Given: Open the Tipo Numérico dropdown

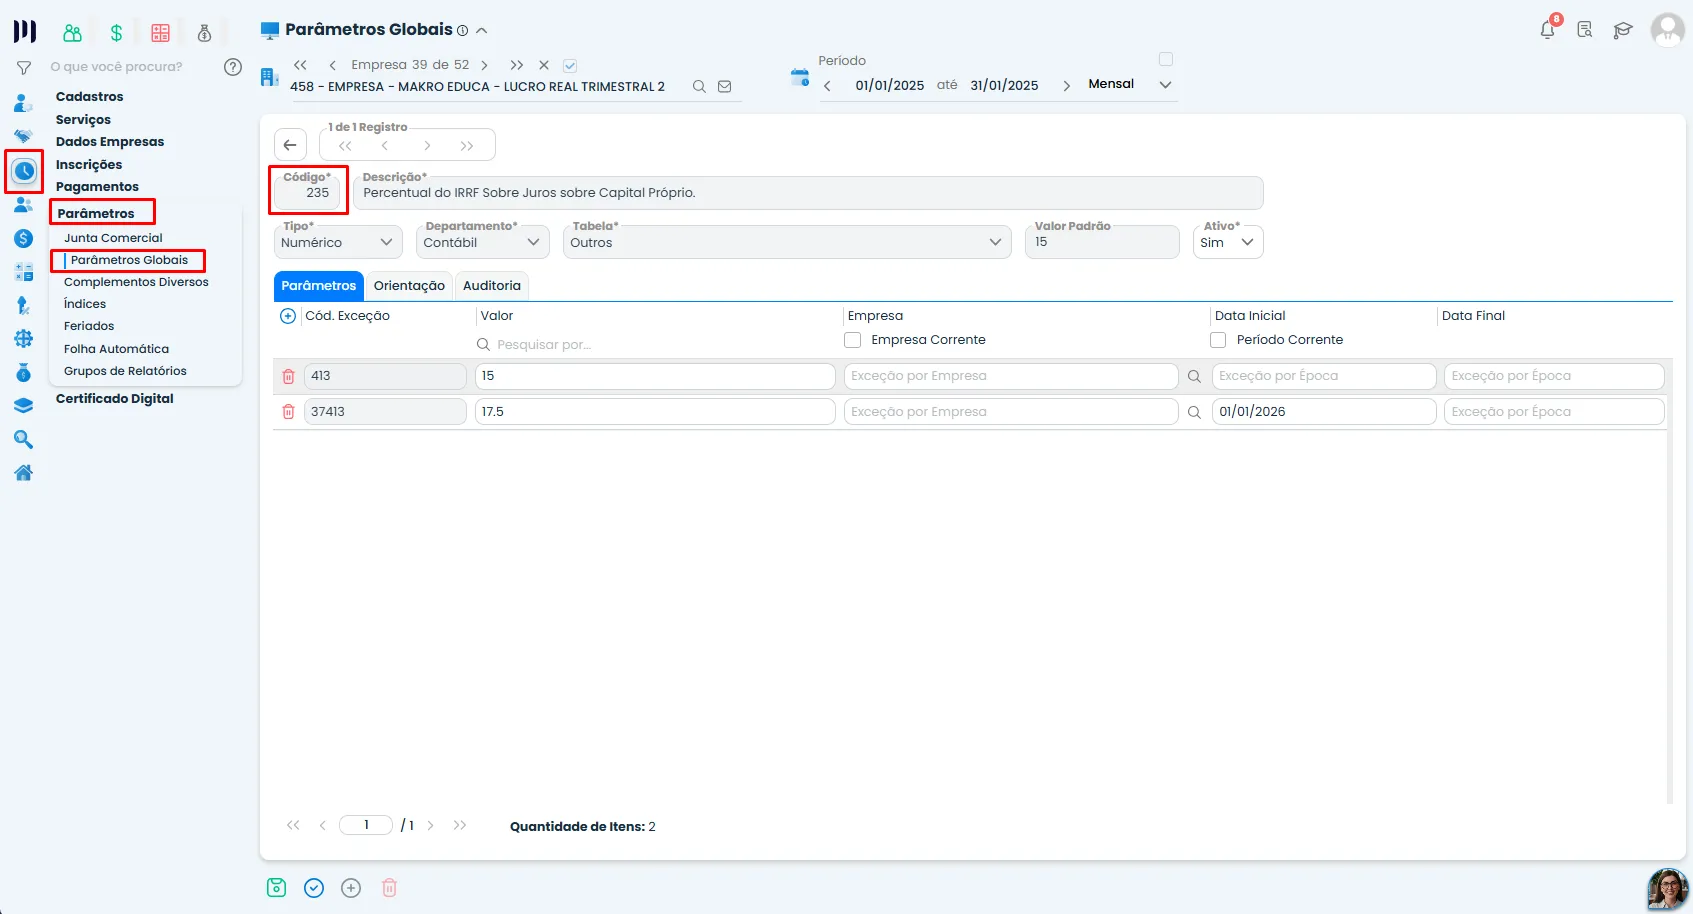Looking at the screenshot, I should pos(338,242).
